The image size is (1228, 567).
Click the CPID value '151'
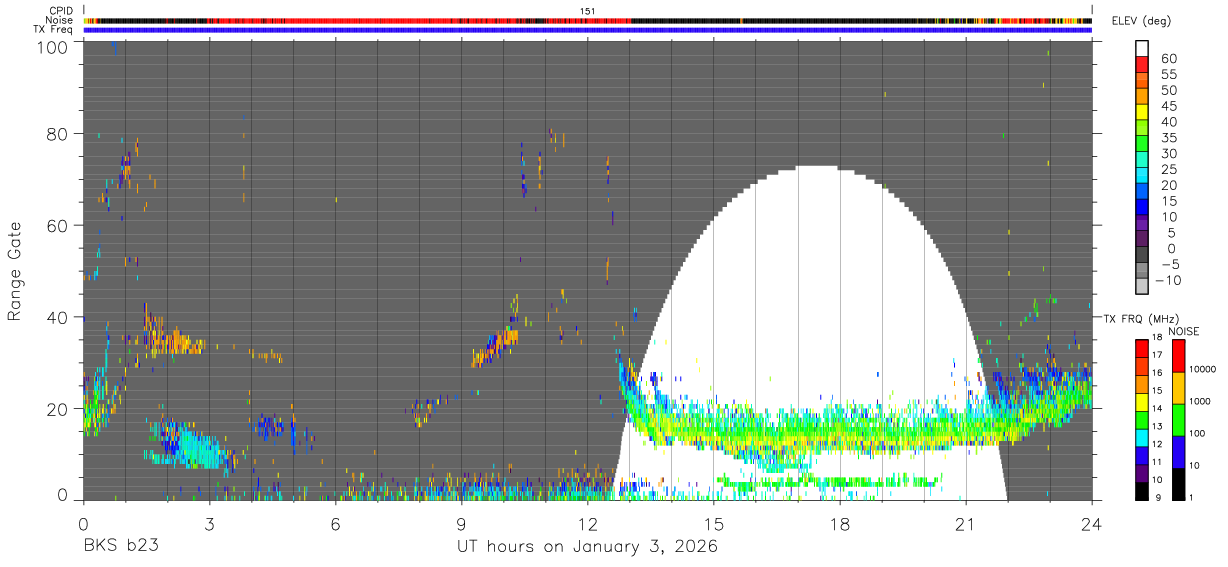[588, 11]
